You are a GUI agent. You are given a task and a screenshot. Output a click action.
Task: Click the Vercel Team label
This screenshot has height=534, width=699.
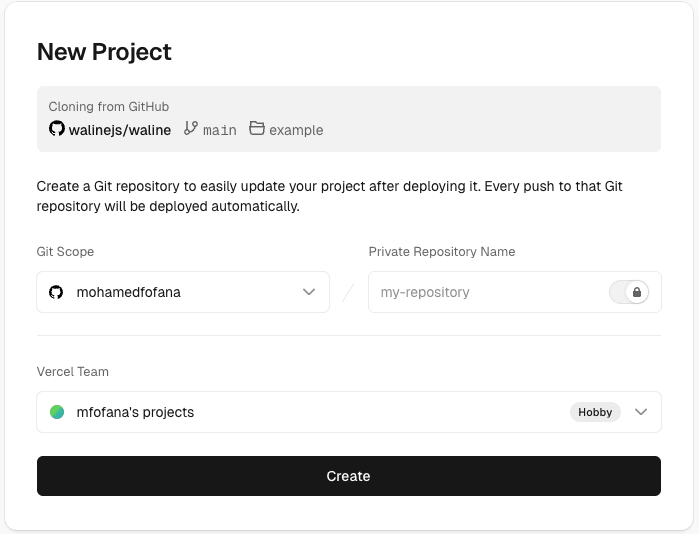(x=72, y=372)
